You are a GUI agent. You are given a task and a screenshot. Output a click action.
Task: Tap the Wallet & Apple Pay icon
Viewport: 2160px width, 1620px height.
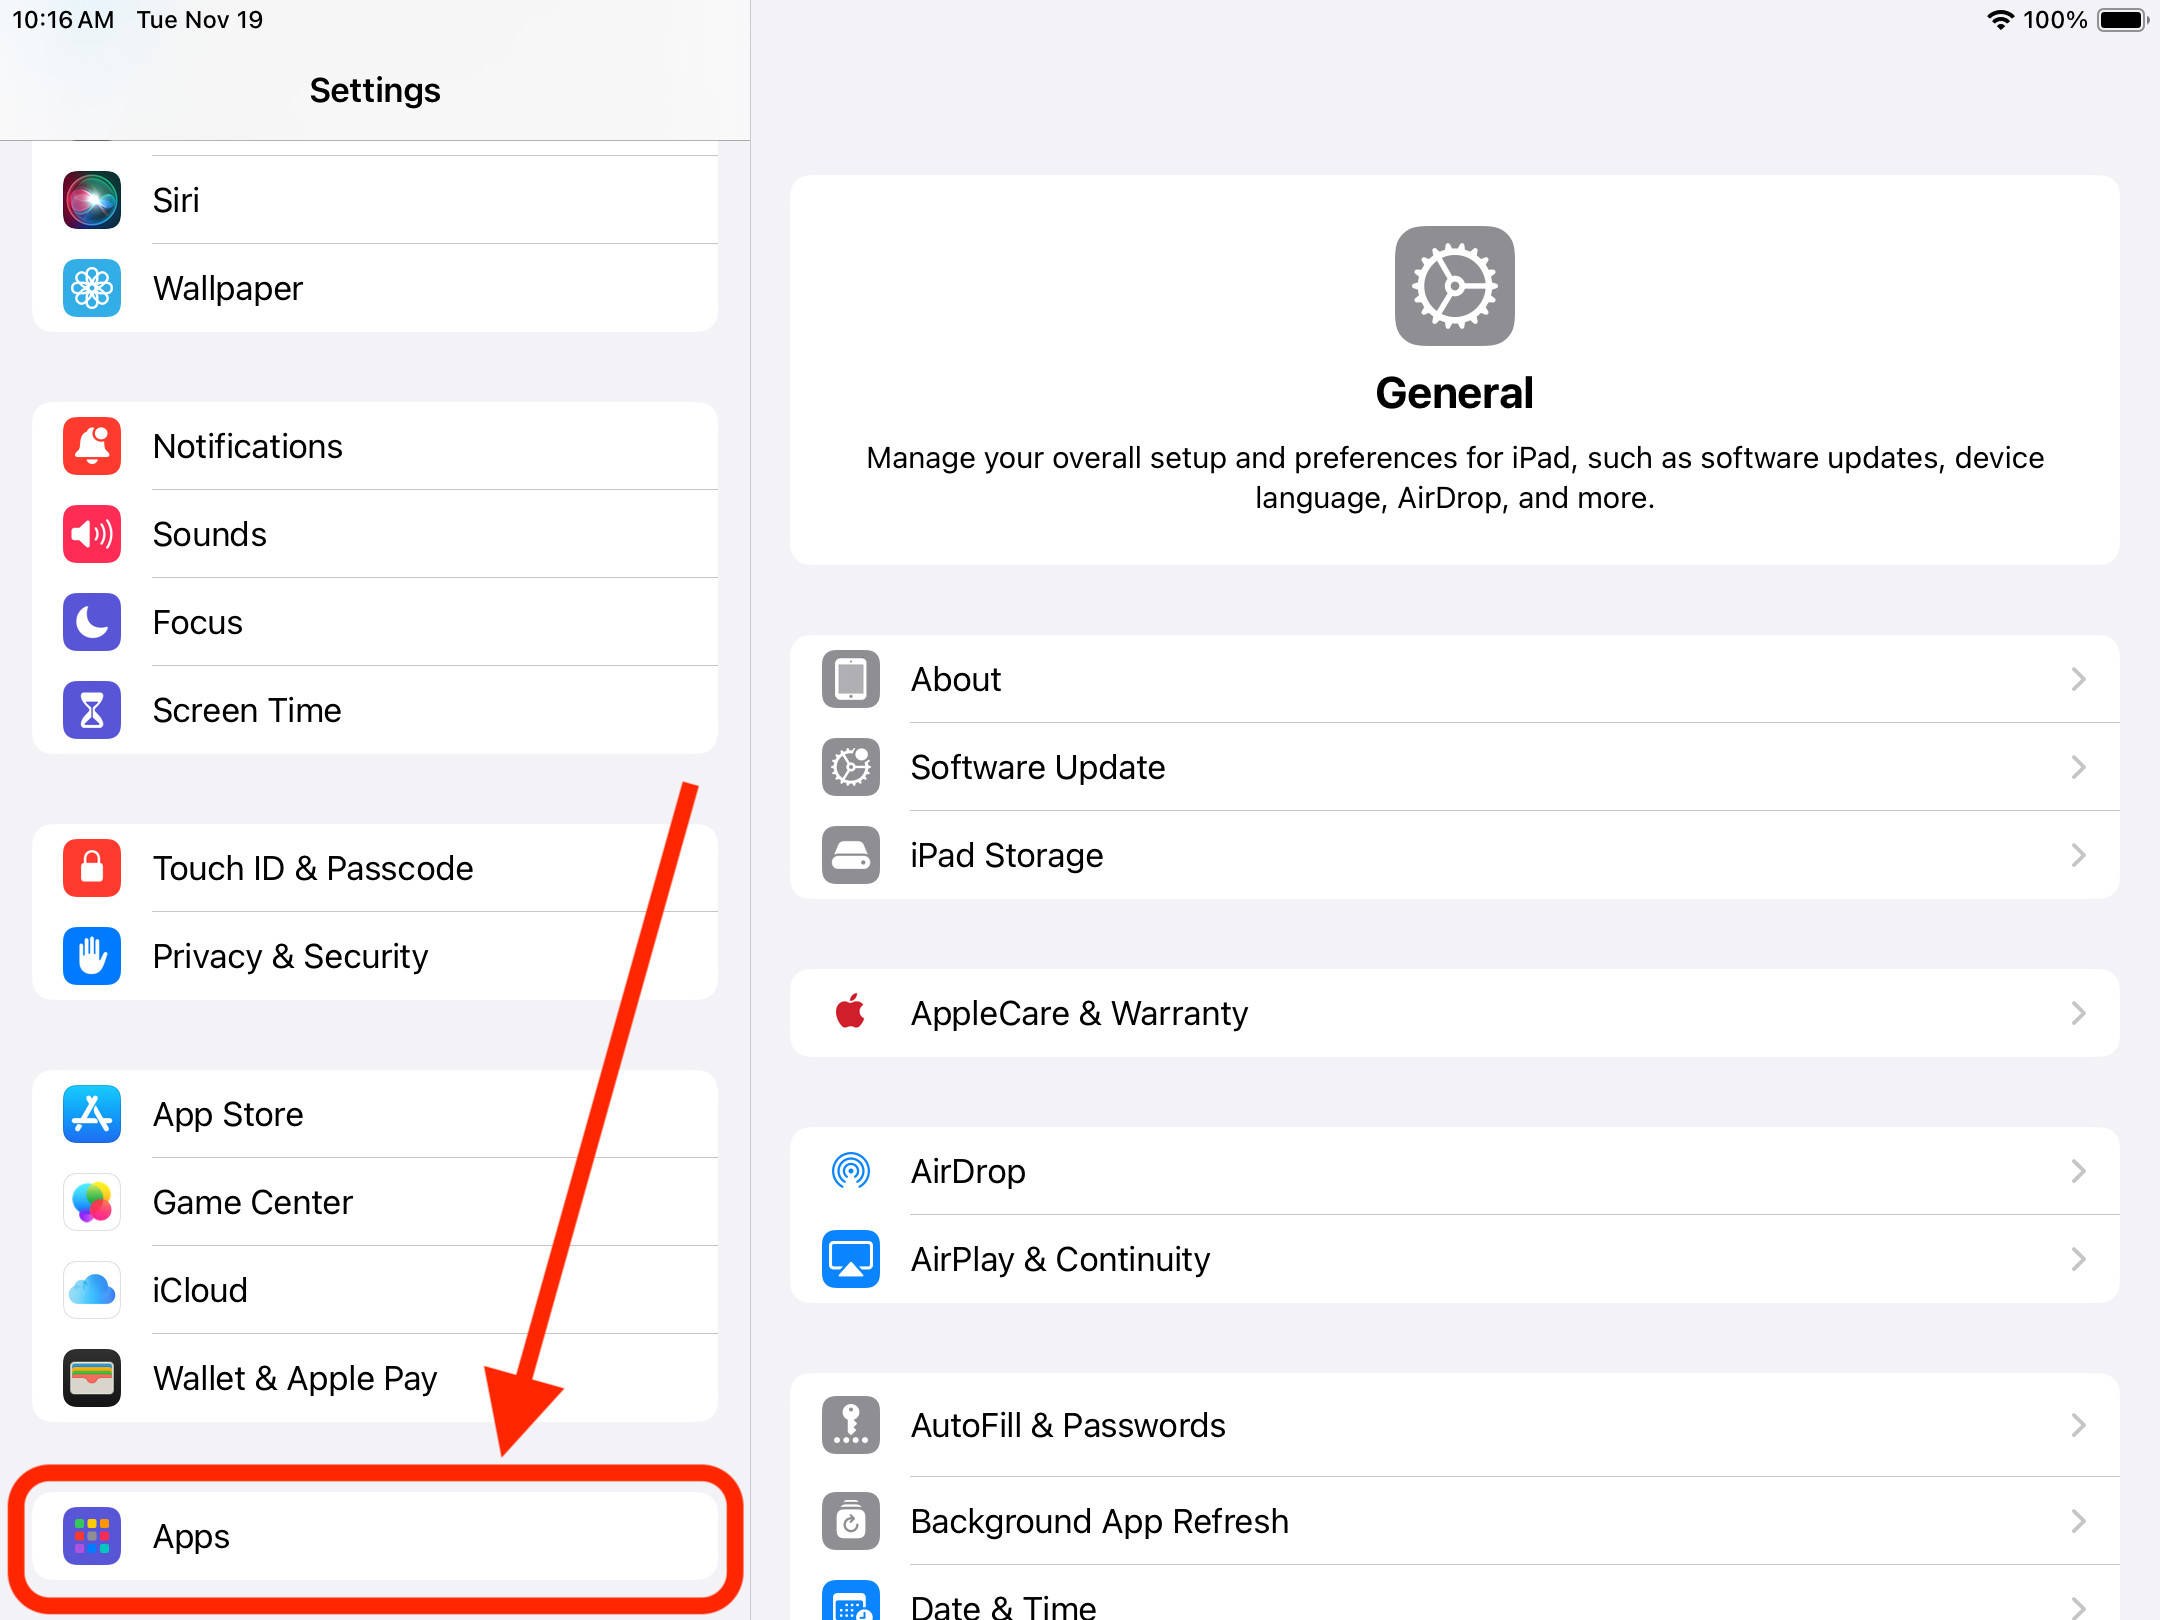click(x=92, y=1378)
